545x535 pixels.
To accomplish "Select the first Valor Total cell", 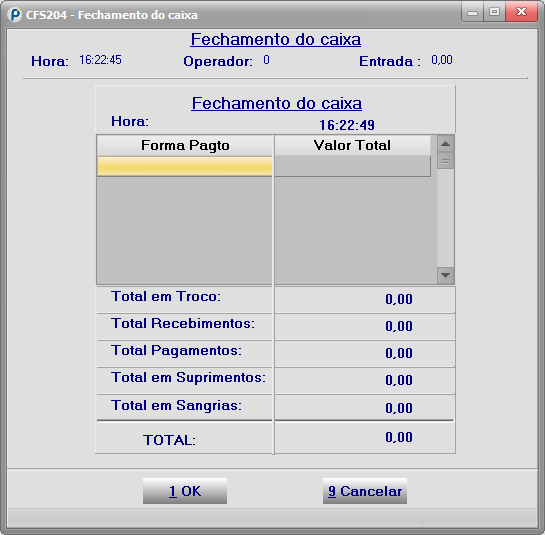I will [x=352, y=166].
